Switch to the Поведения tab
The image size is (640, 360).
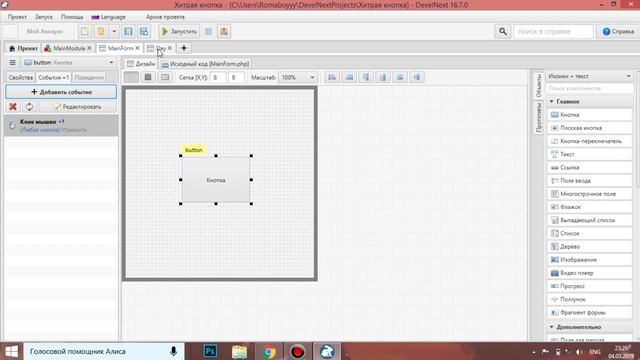click(x=89, y=77)
